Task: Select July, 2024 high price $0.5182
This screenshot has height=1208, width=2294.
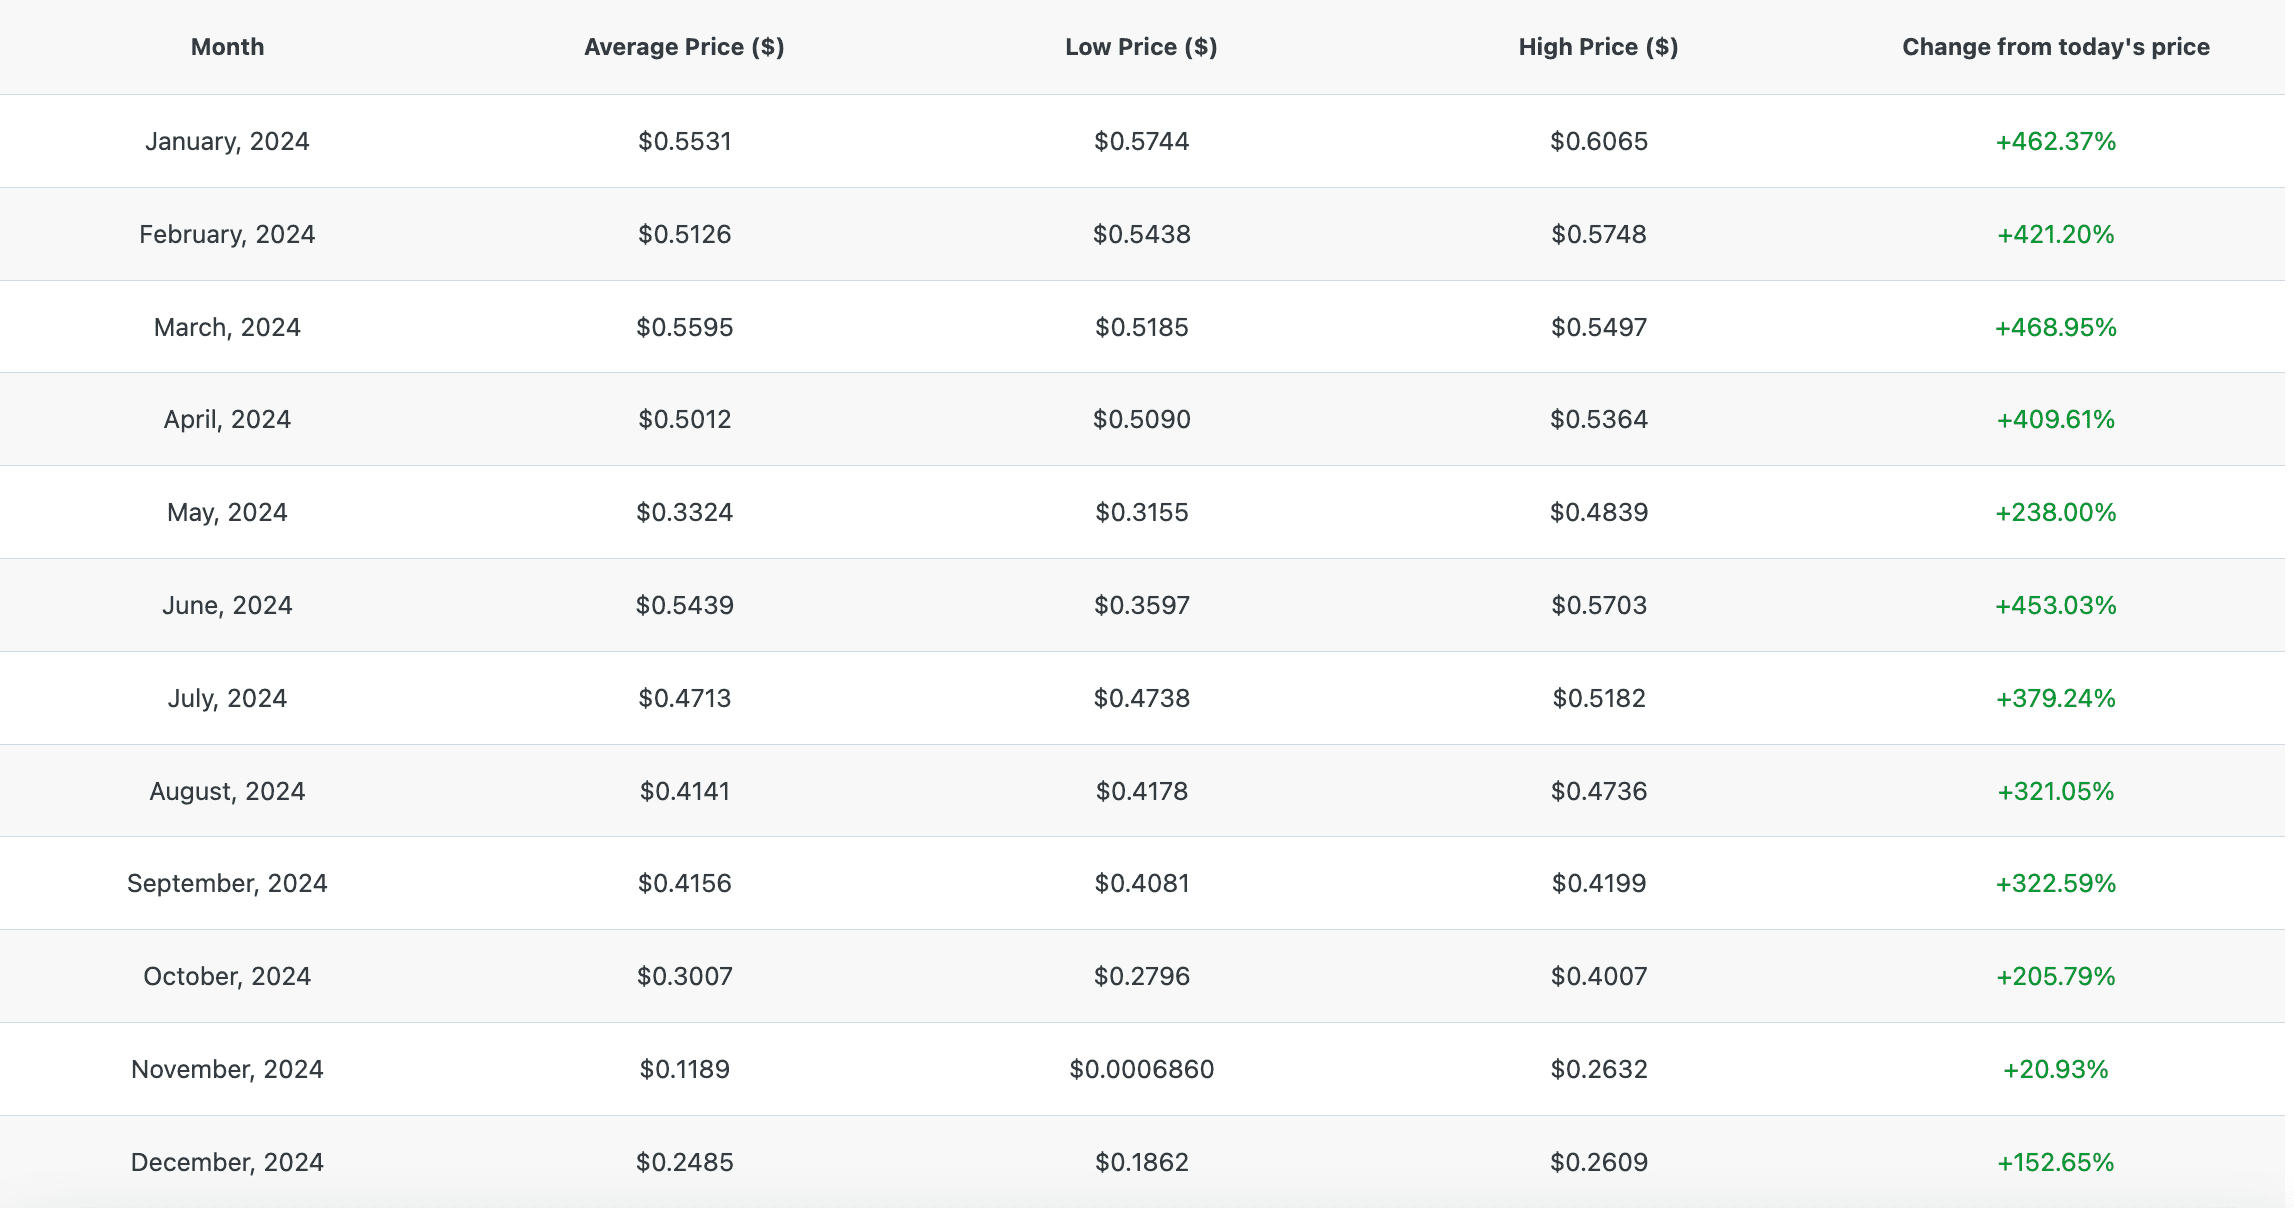Action: click(x=1598, y=698)
